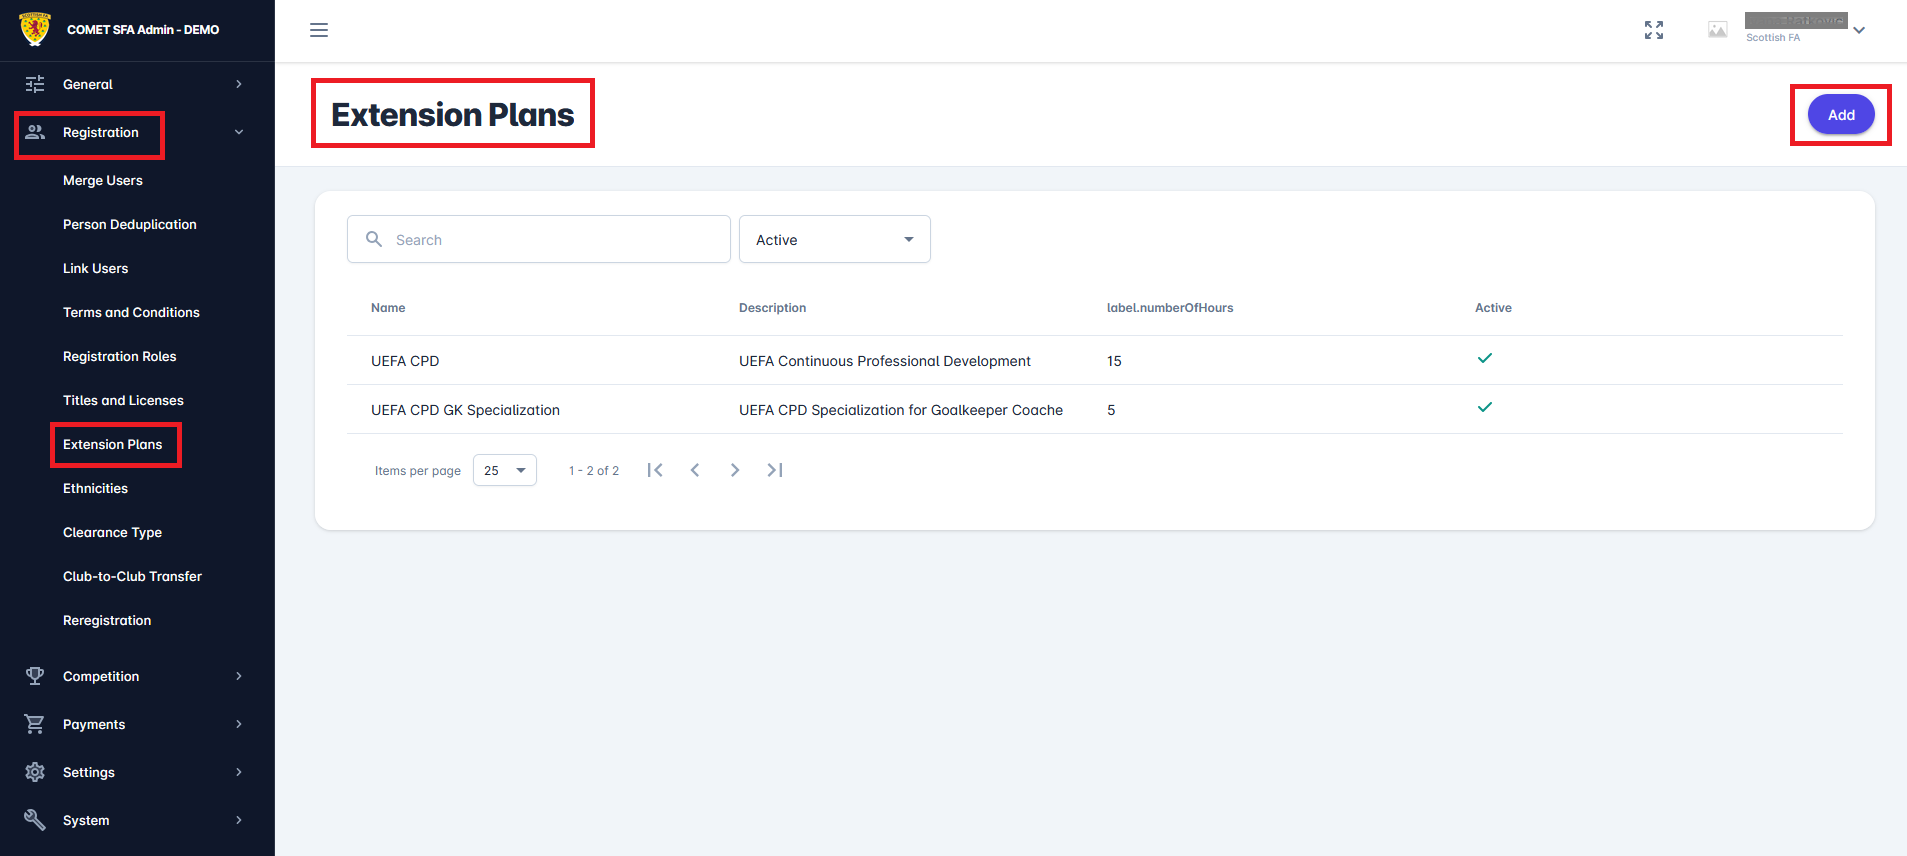Go to the previous page arrow
The height and width of the screenshot is (856, 1907).
[695, 470]
